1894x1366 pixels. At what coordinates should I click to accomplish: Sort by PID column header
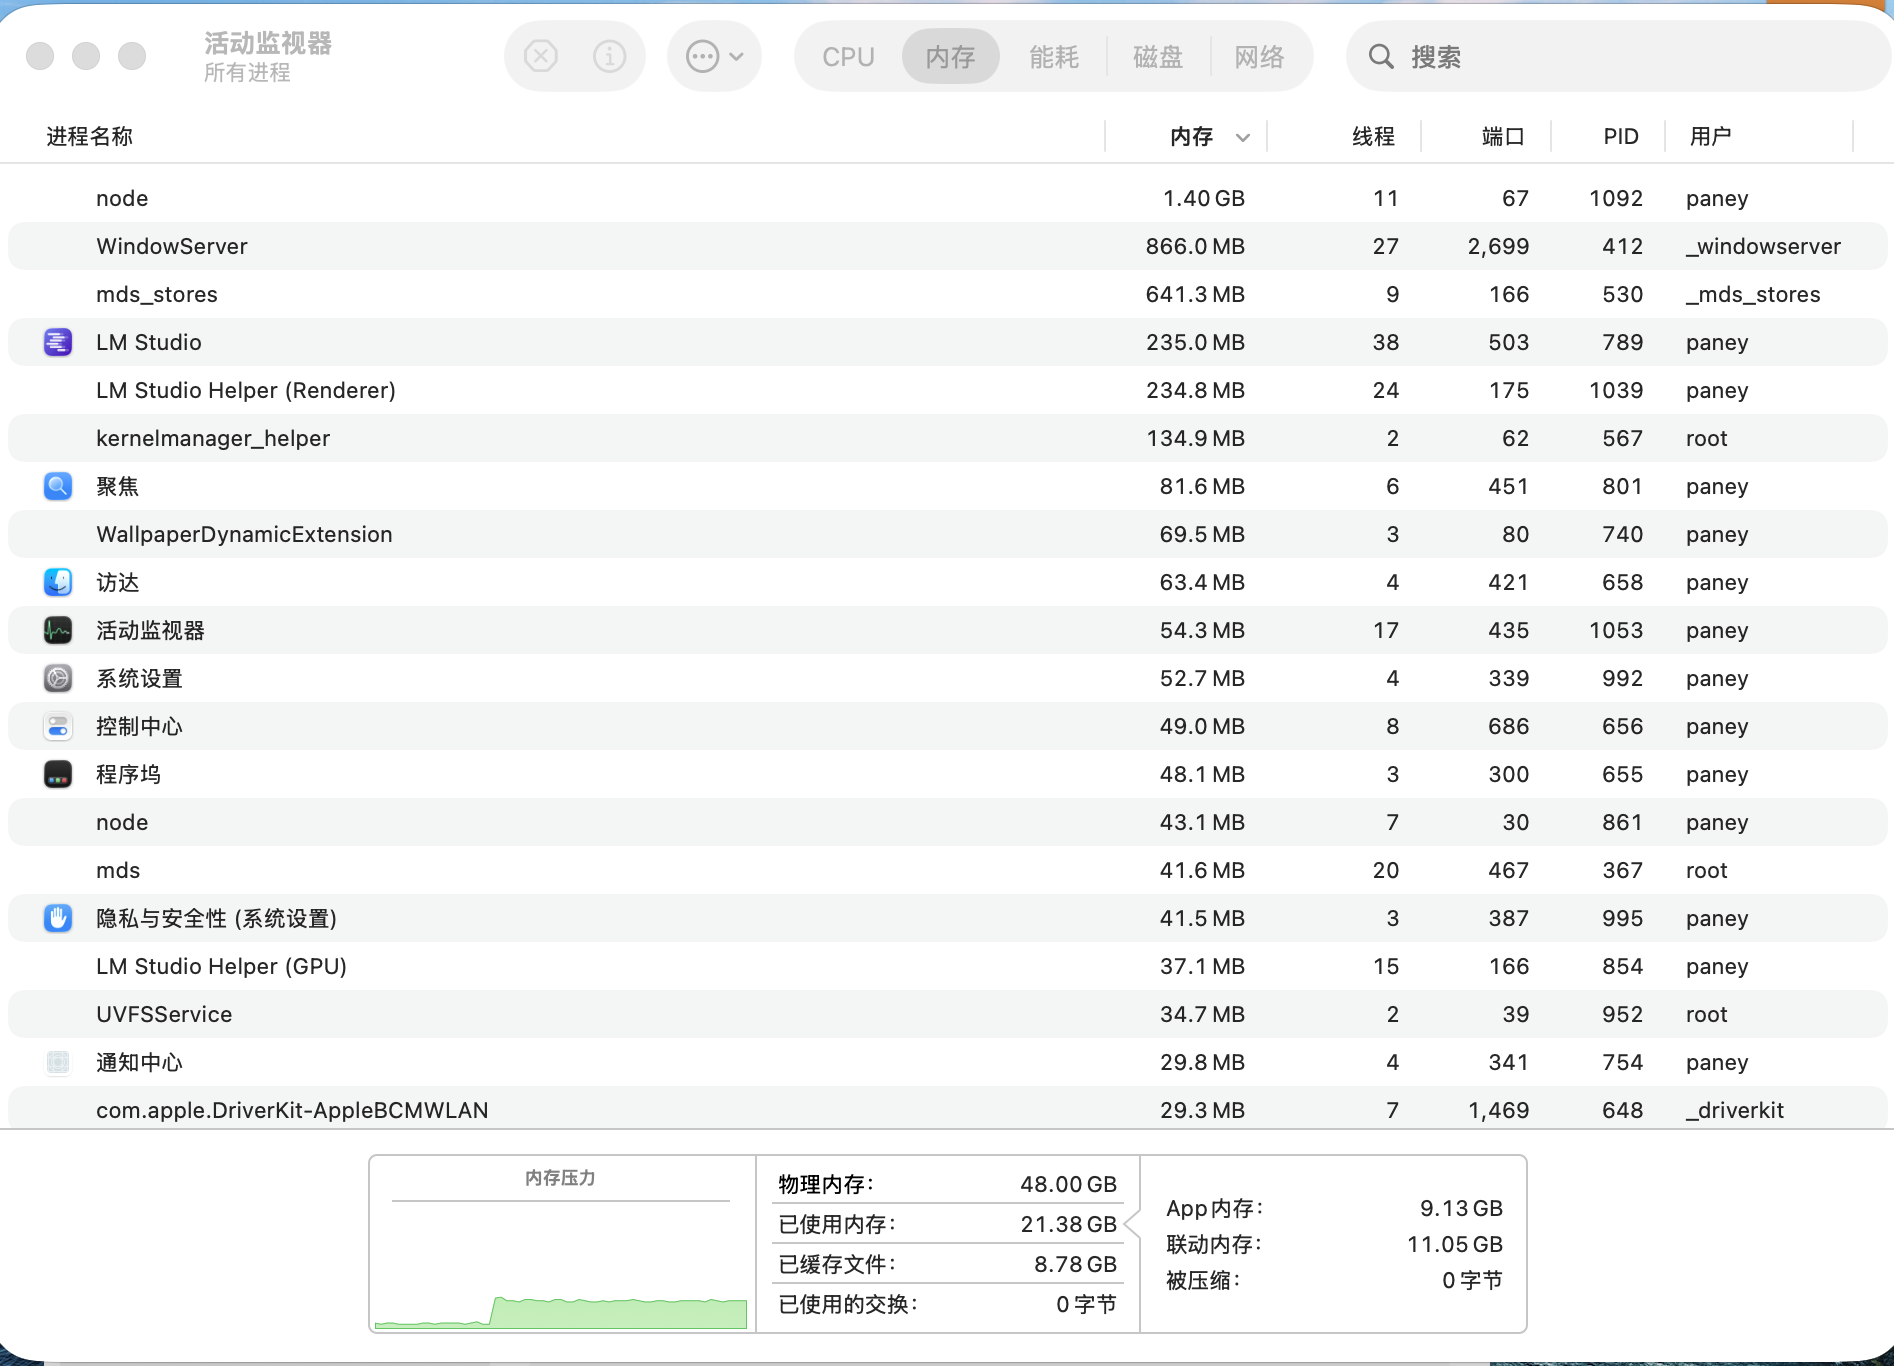point(1621,136)
